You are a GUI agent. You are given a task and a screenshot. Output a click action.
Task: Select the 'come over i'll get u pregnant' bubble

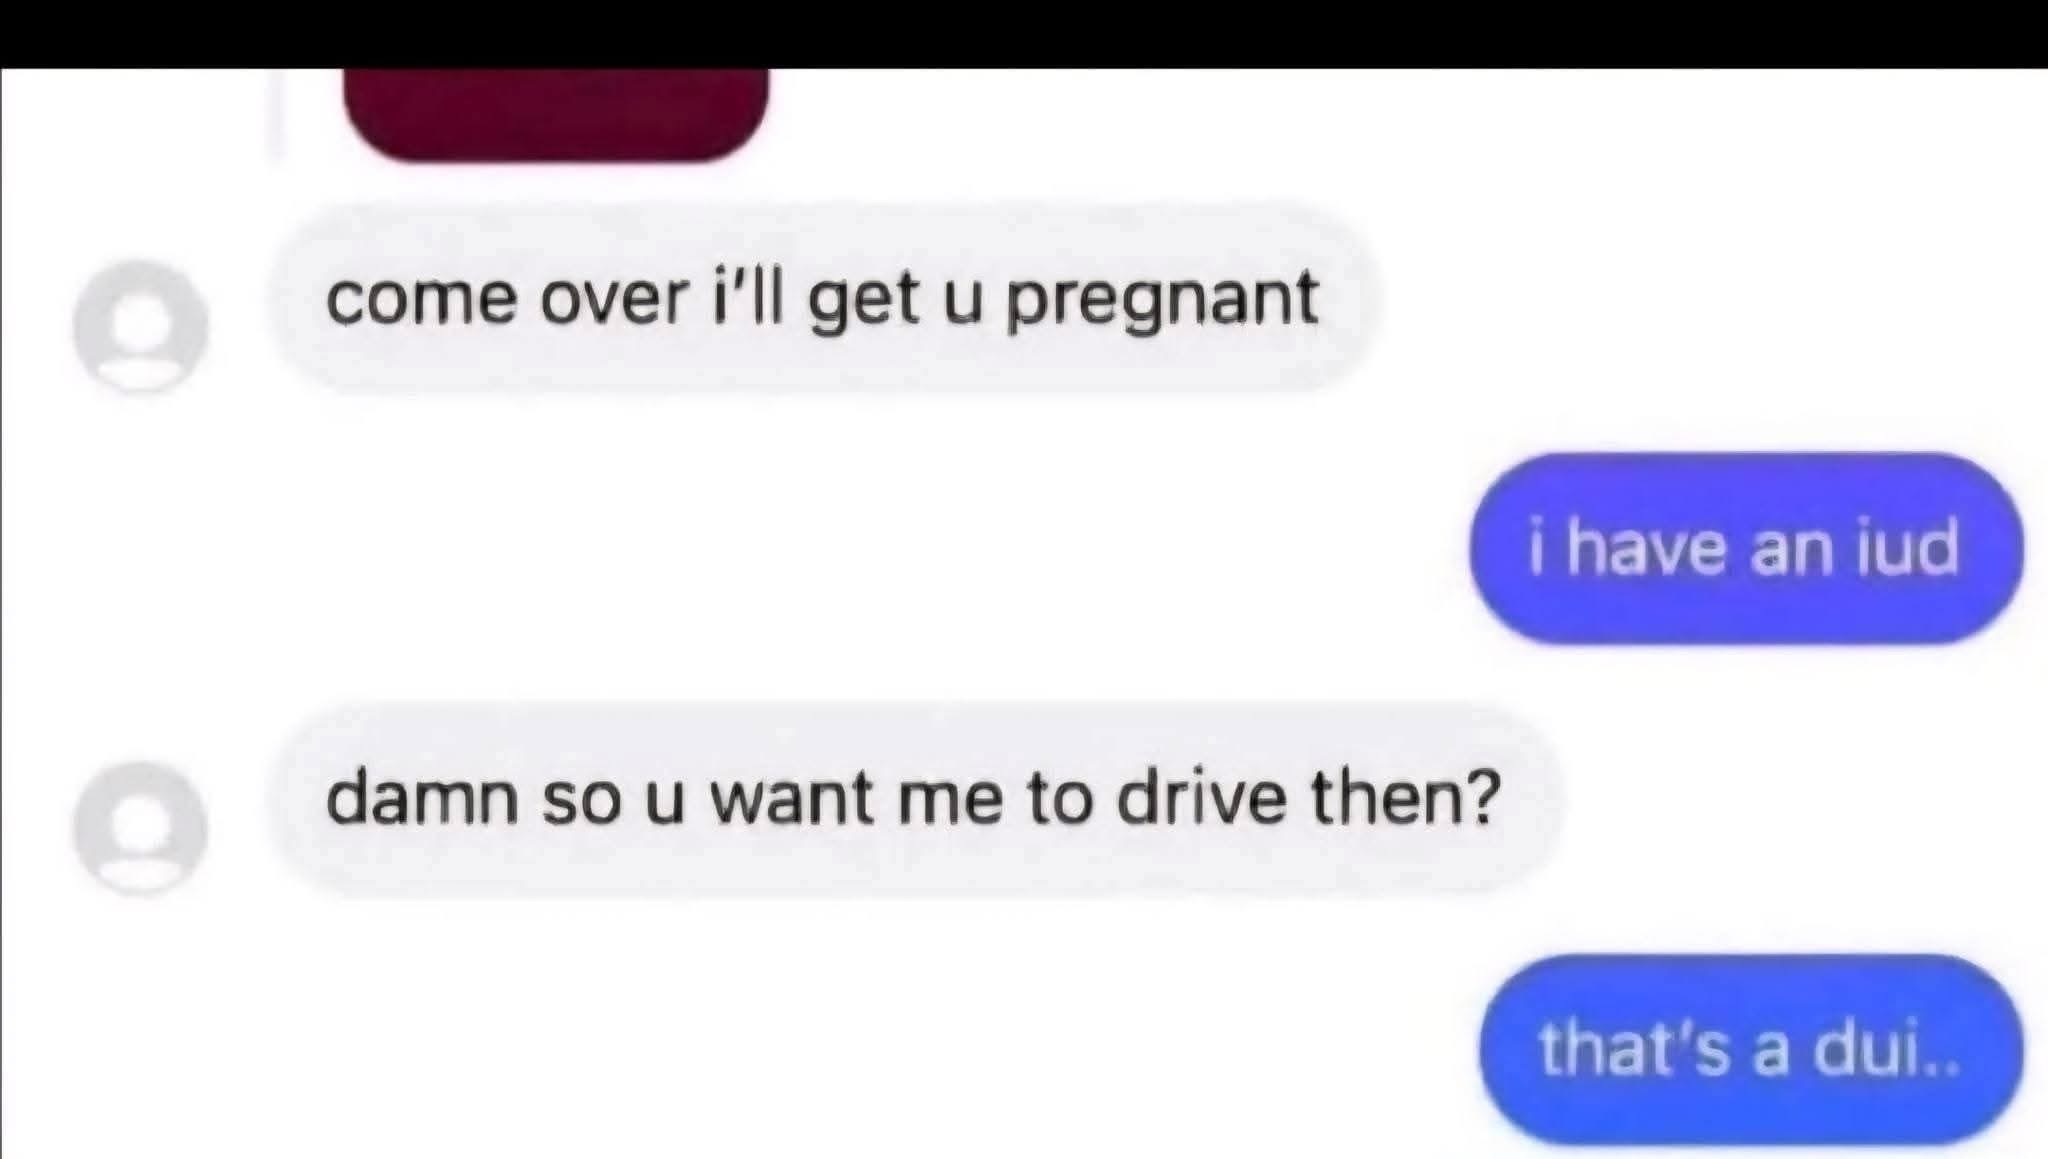pos(824,299)
